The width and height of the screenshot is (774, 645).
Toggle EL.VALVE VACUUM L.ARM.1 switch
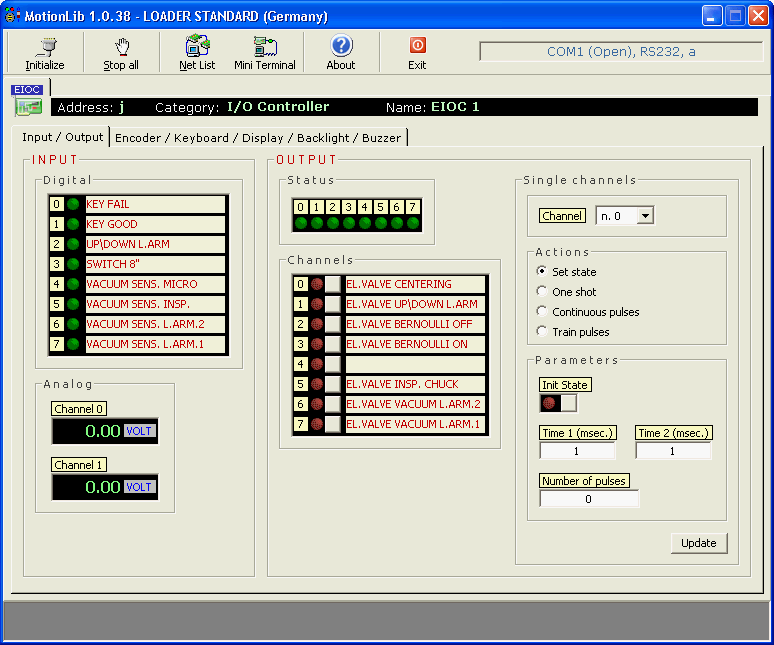[333, 424]
